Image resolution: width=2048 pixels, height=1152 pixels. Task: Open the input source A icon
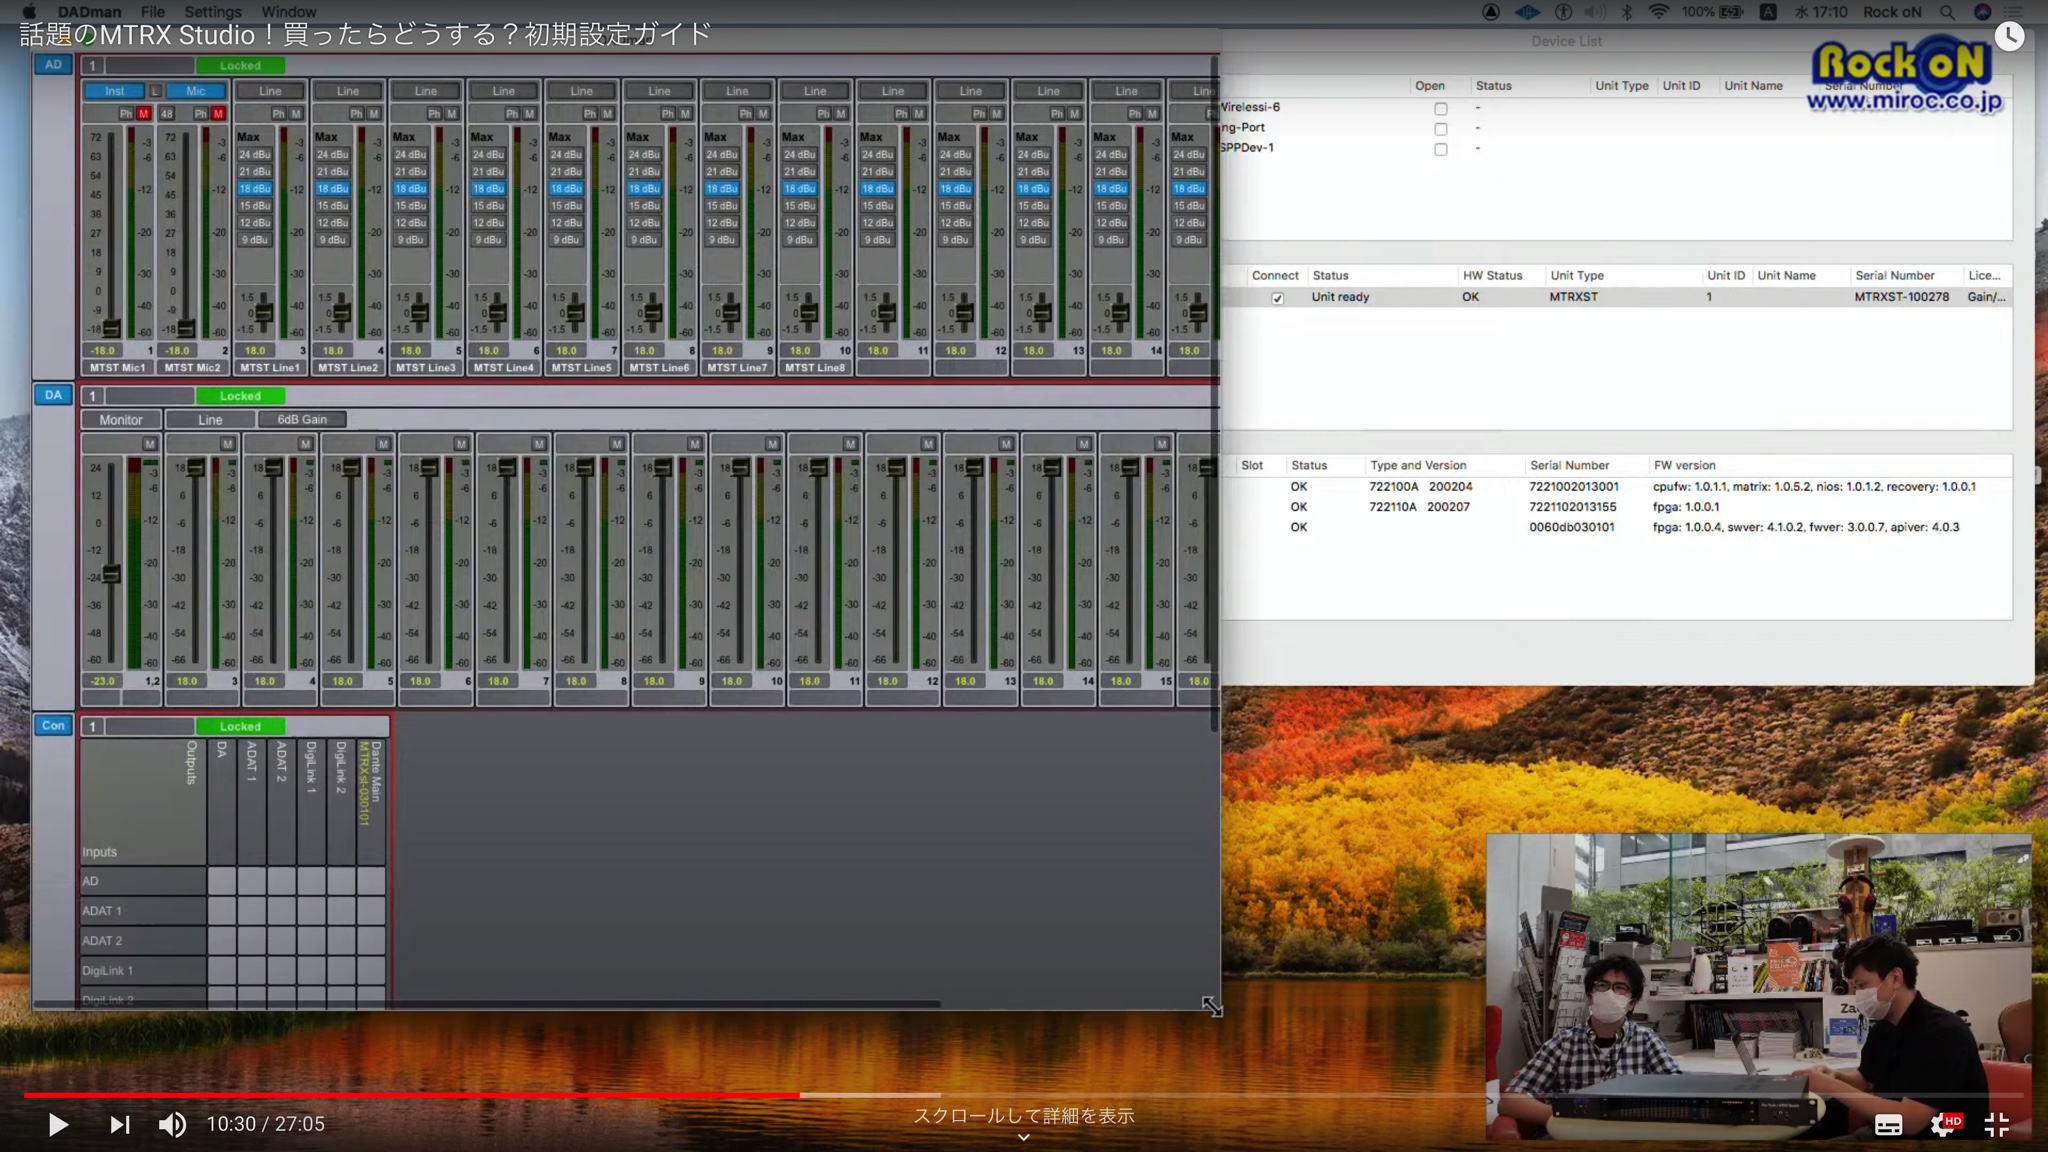[x=1768, y=12]
